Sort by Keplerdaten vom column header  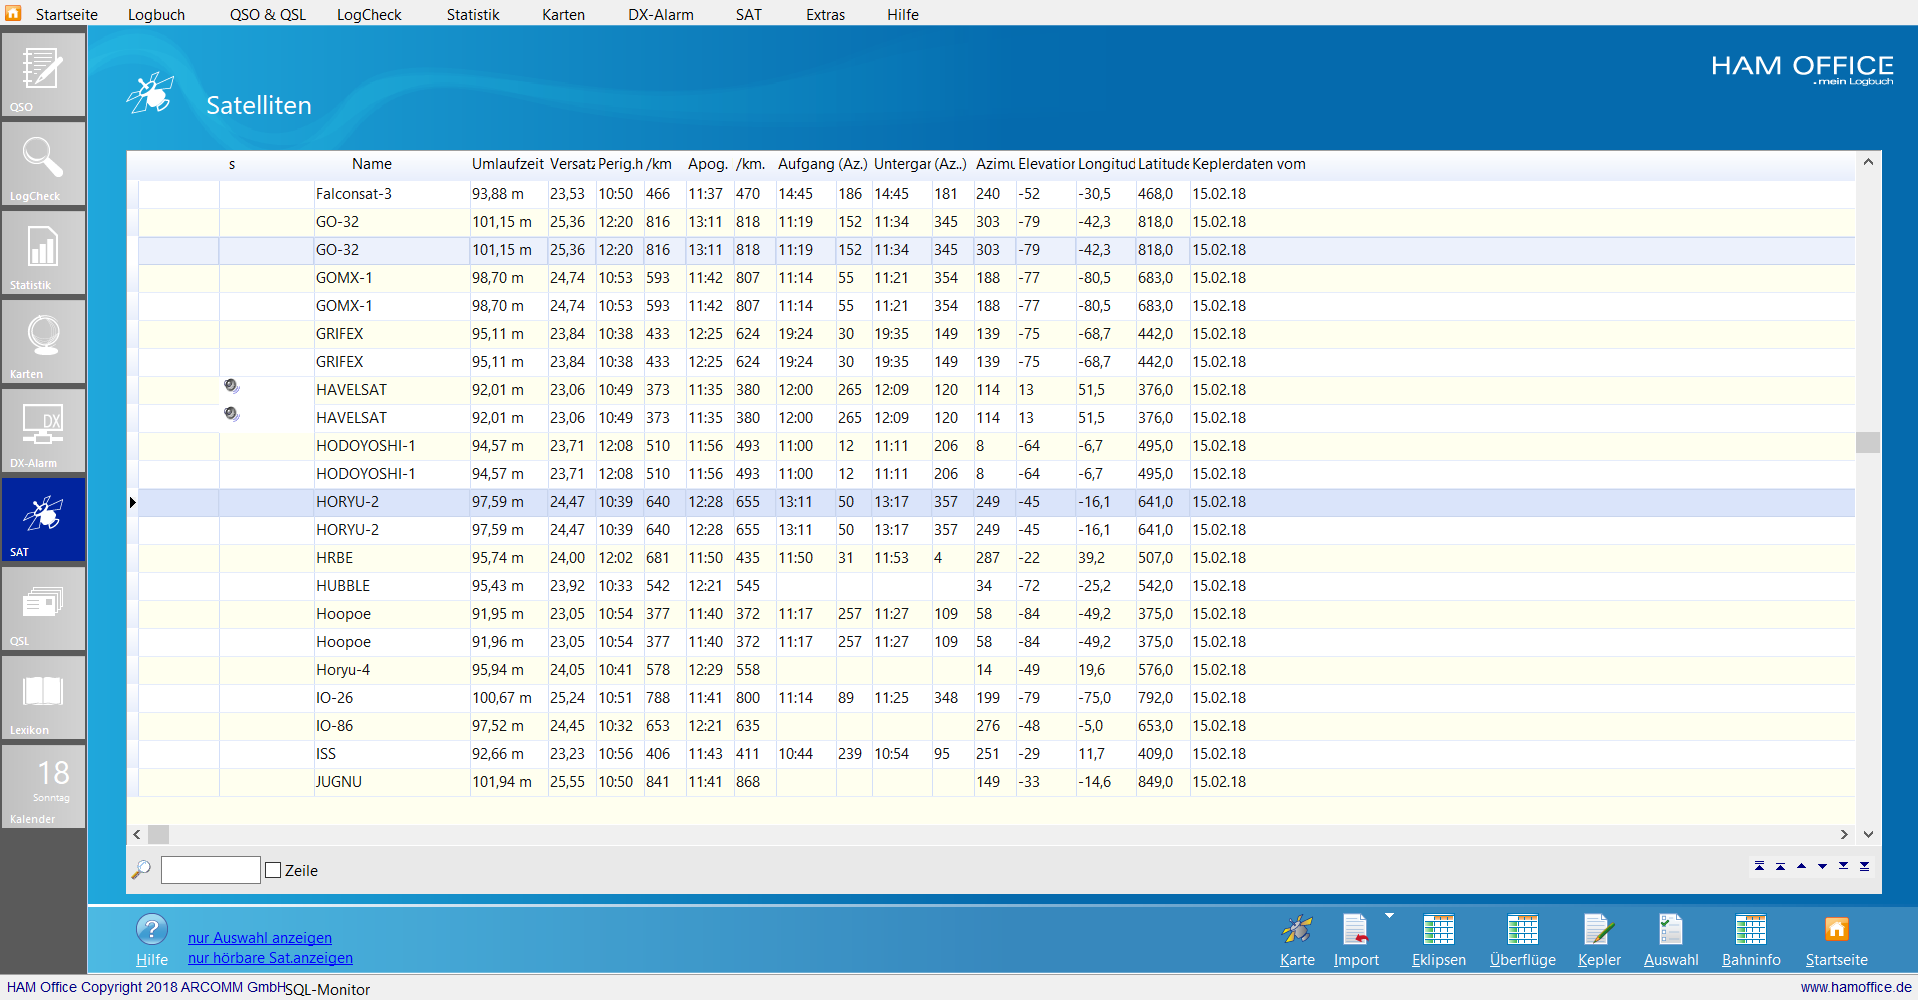[1249, 164]
